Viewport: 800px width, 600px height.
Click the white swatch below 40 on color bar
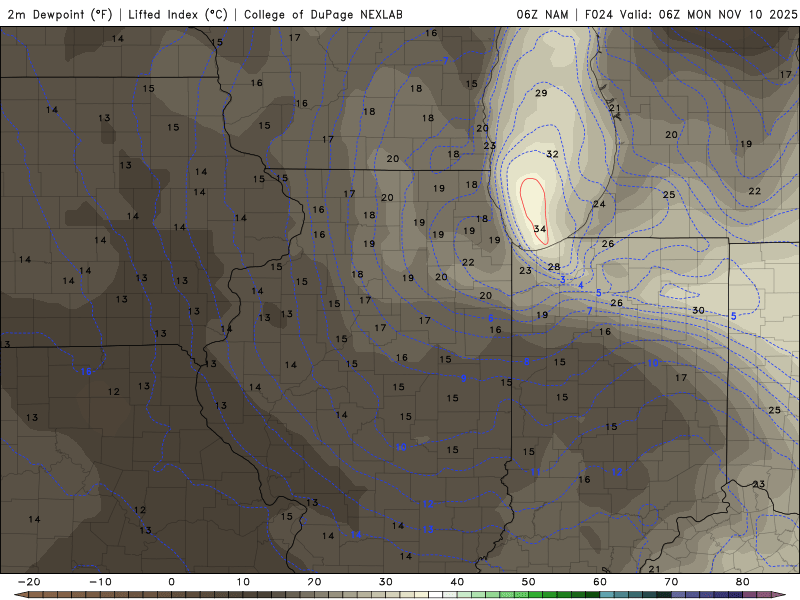pyautogui.click(x=436, y=594)
